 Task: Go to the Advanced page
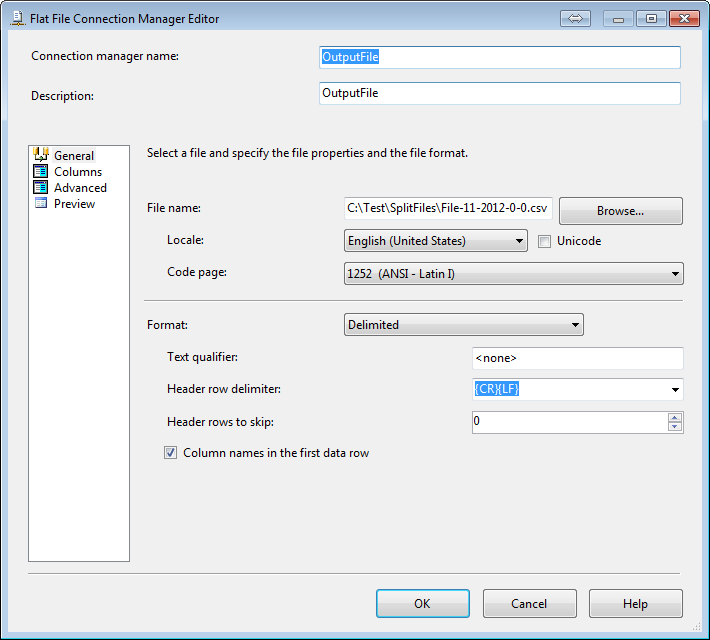tap(80, 188)
